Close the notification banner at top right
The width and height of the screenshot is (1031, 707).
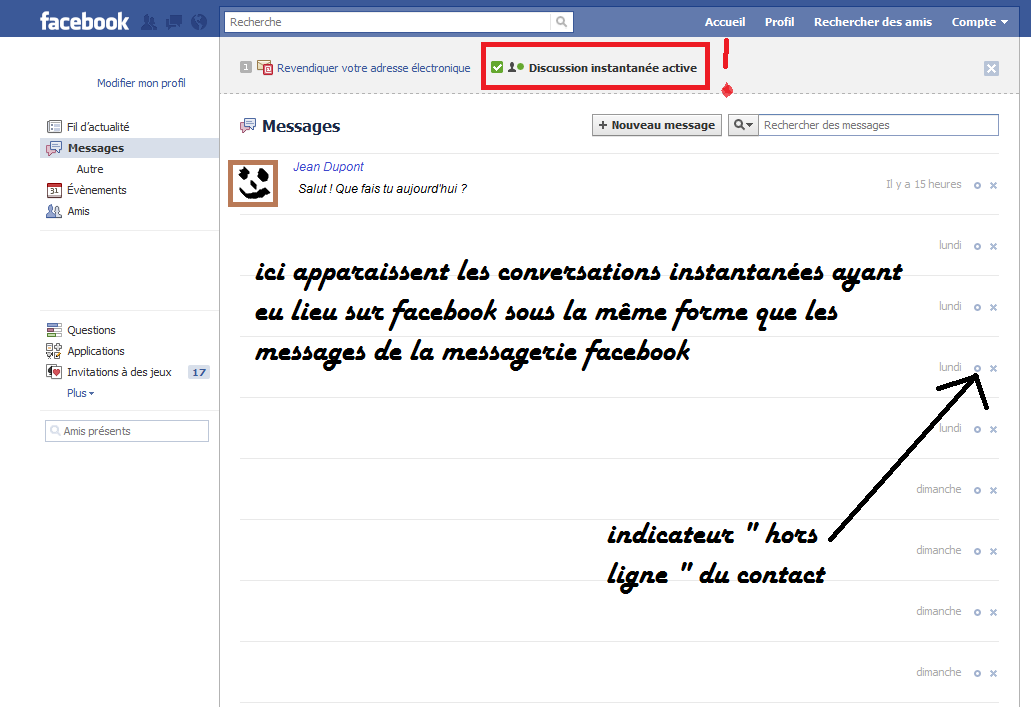pyautogui.click(x=991, y=68)
